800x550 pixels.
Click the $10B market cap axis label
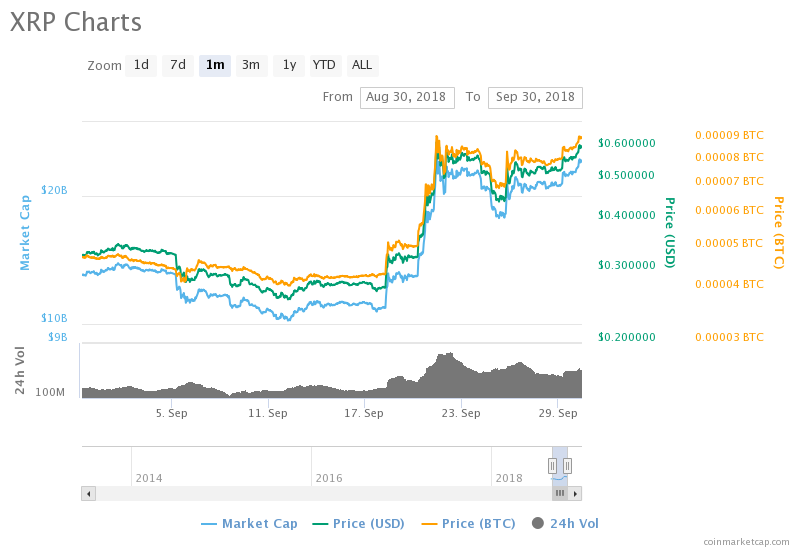tap(54, 318)
